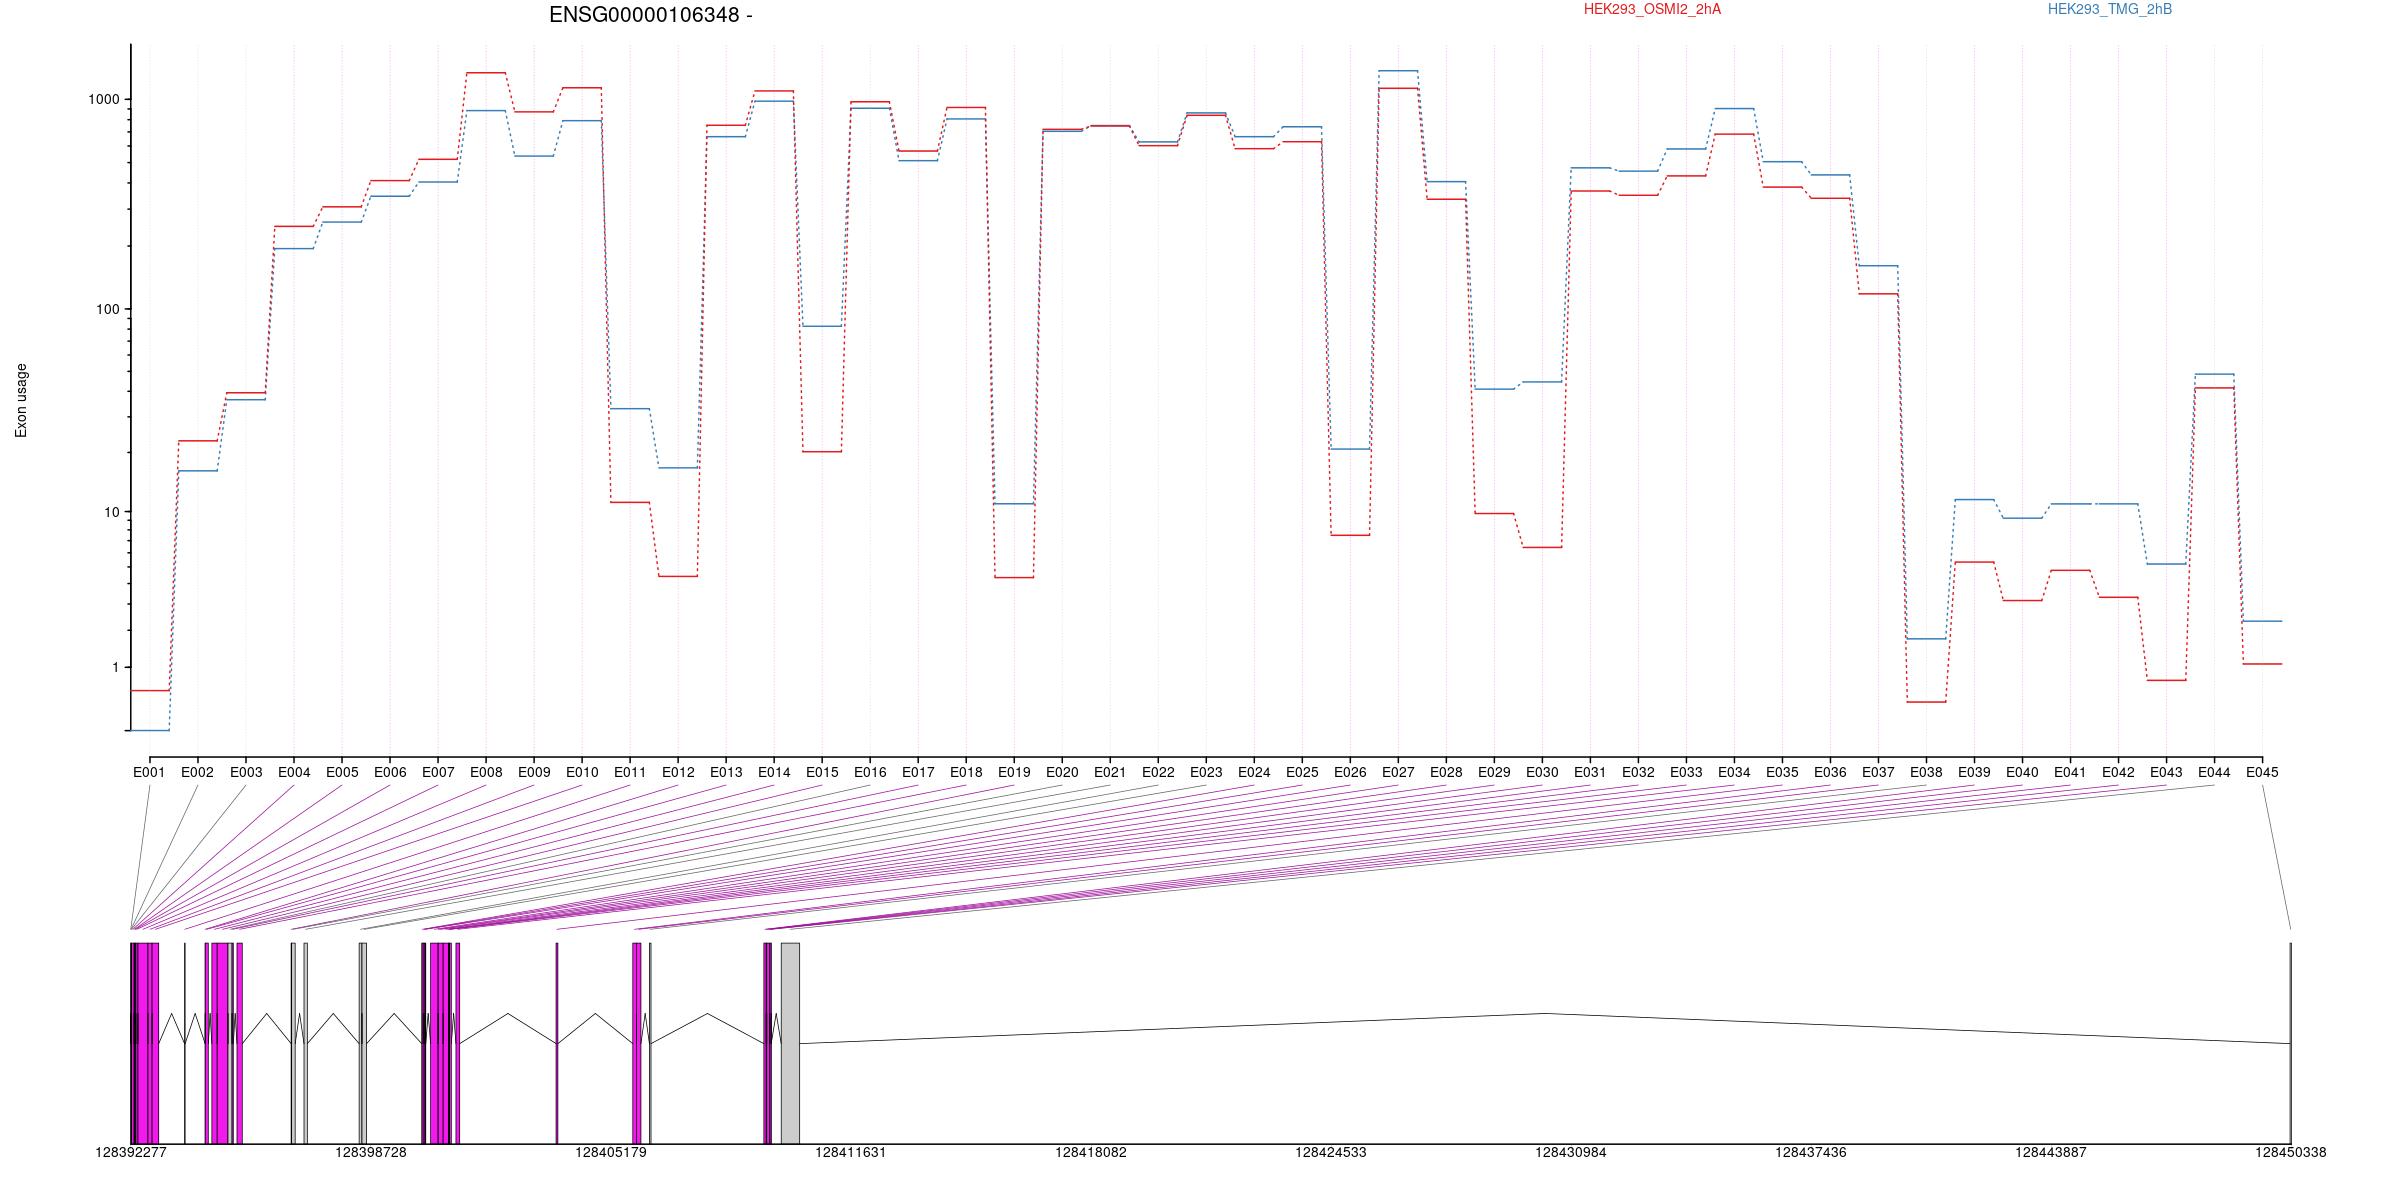2400x1200 pixels.
Task: Click the E014 exon label
Action: [774, 772]
